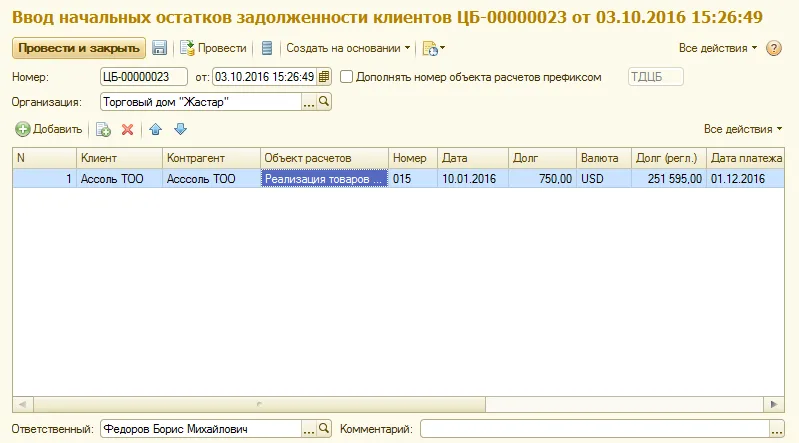Viewport: 799px width, 443px height.
Task: Click the red delete row icon
Action: pyautogui.click(x=127, y=129)
